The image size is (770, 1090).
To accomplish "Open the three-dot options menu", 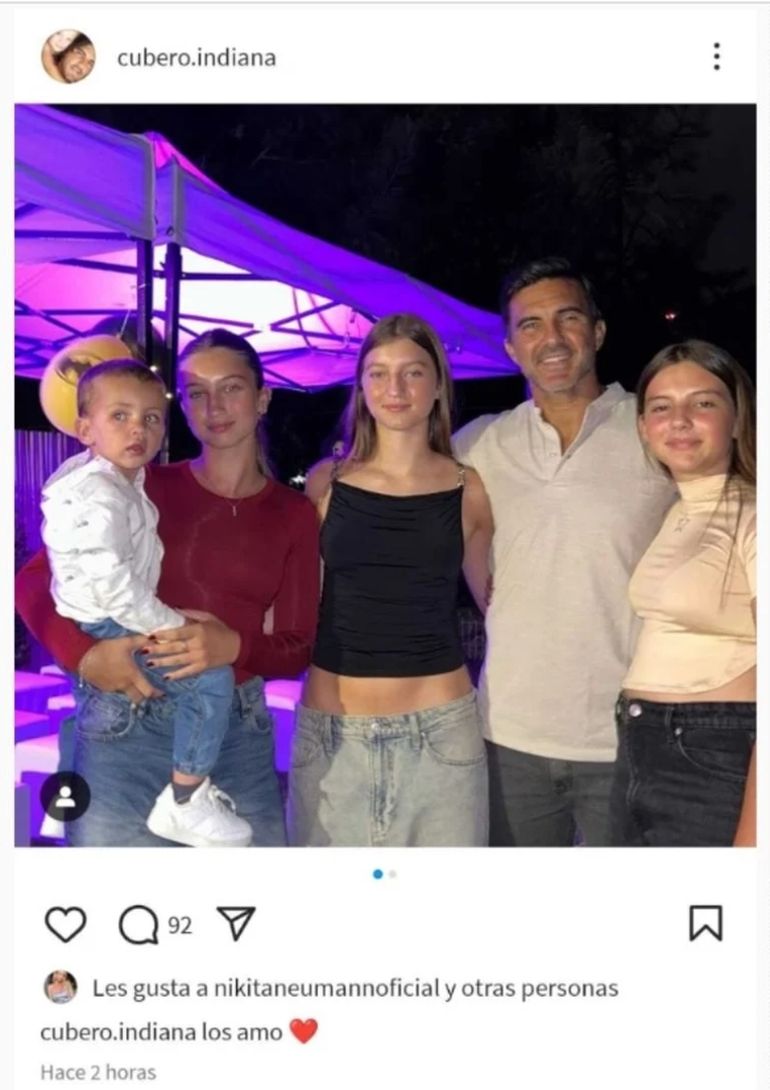I will click(716, 56).
